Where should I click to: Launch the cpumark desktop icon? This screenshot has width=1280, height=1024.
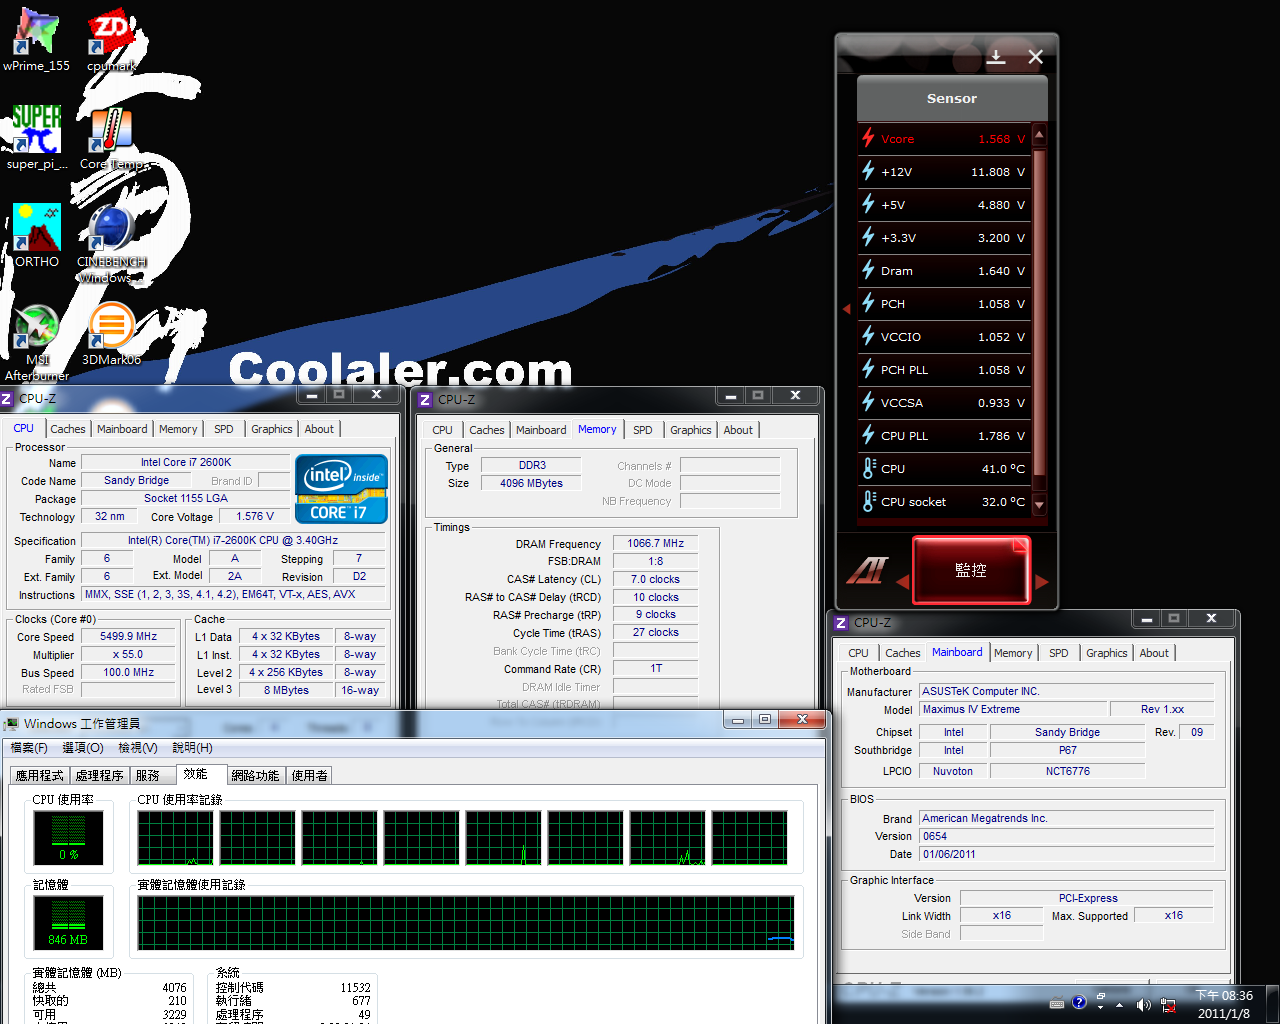point(111,40)
